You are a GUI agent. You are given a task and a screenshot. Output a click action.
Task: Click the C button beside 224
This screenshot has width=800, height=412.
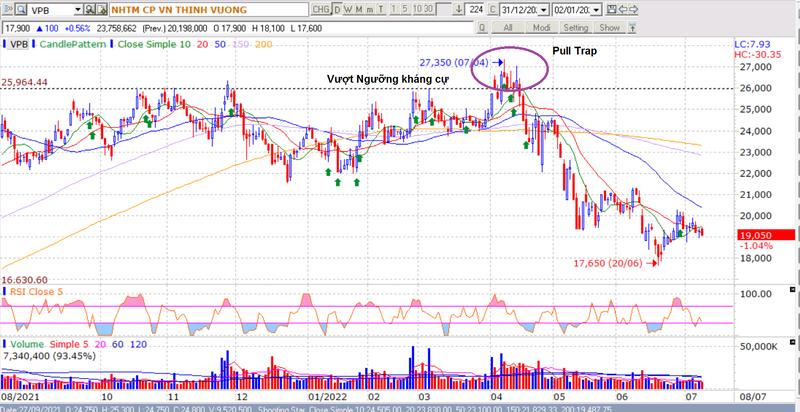492,9
